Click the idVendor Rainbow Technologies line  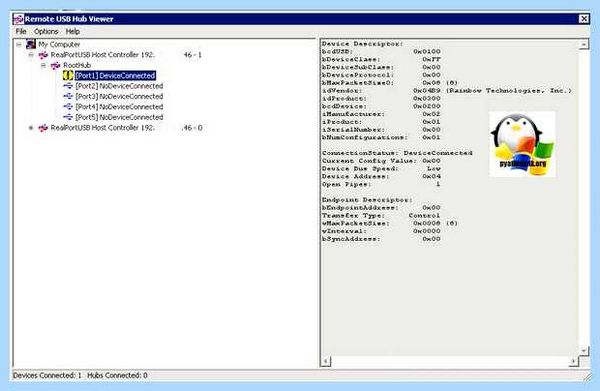[447, 91]
